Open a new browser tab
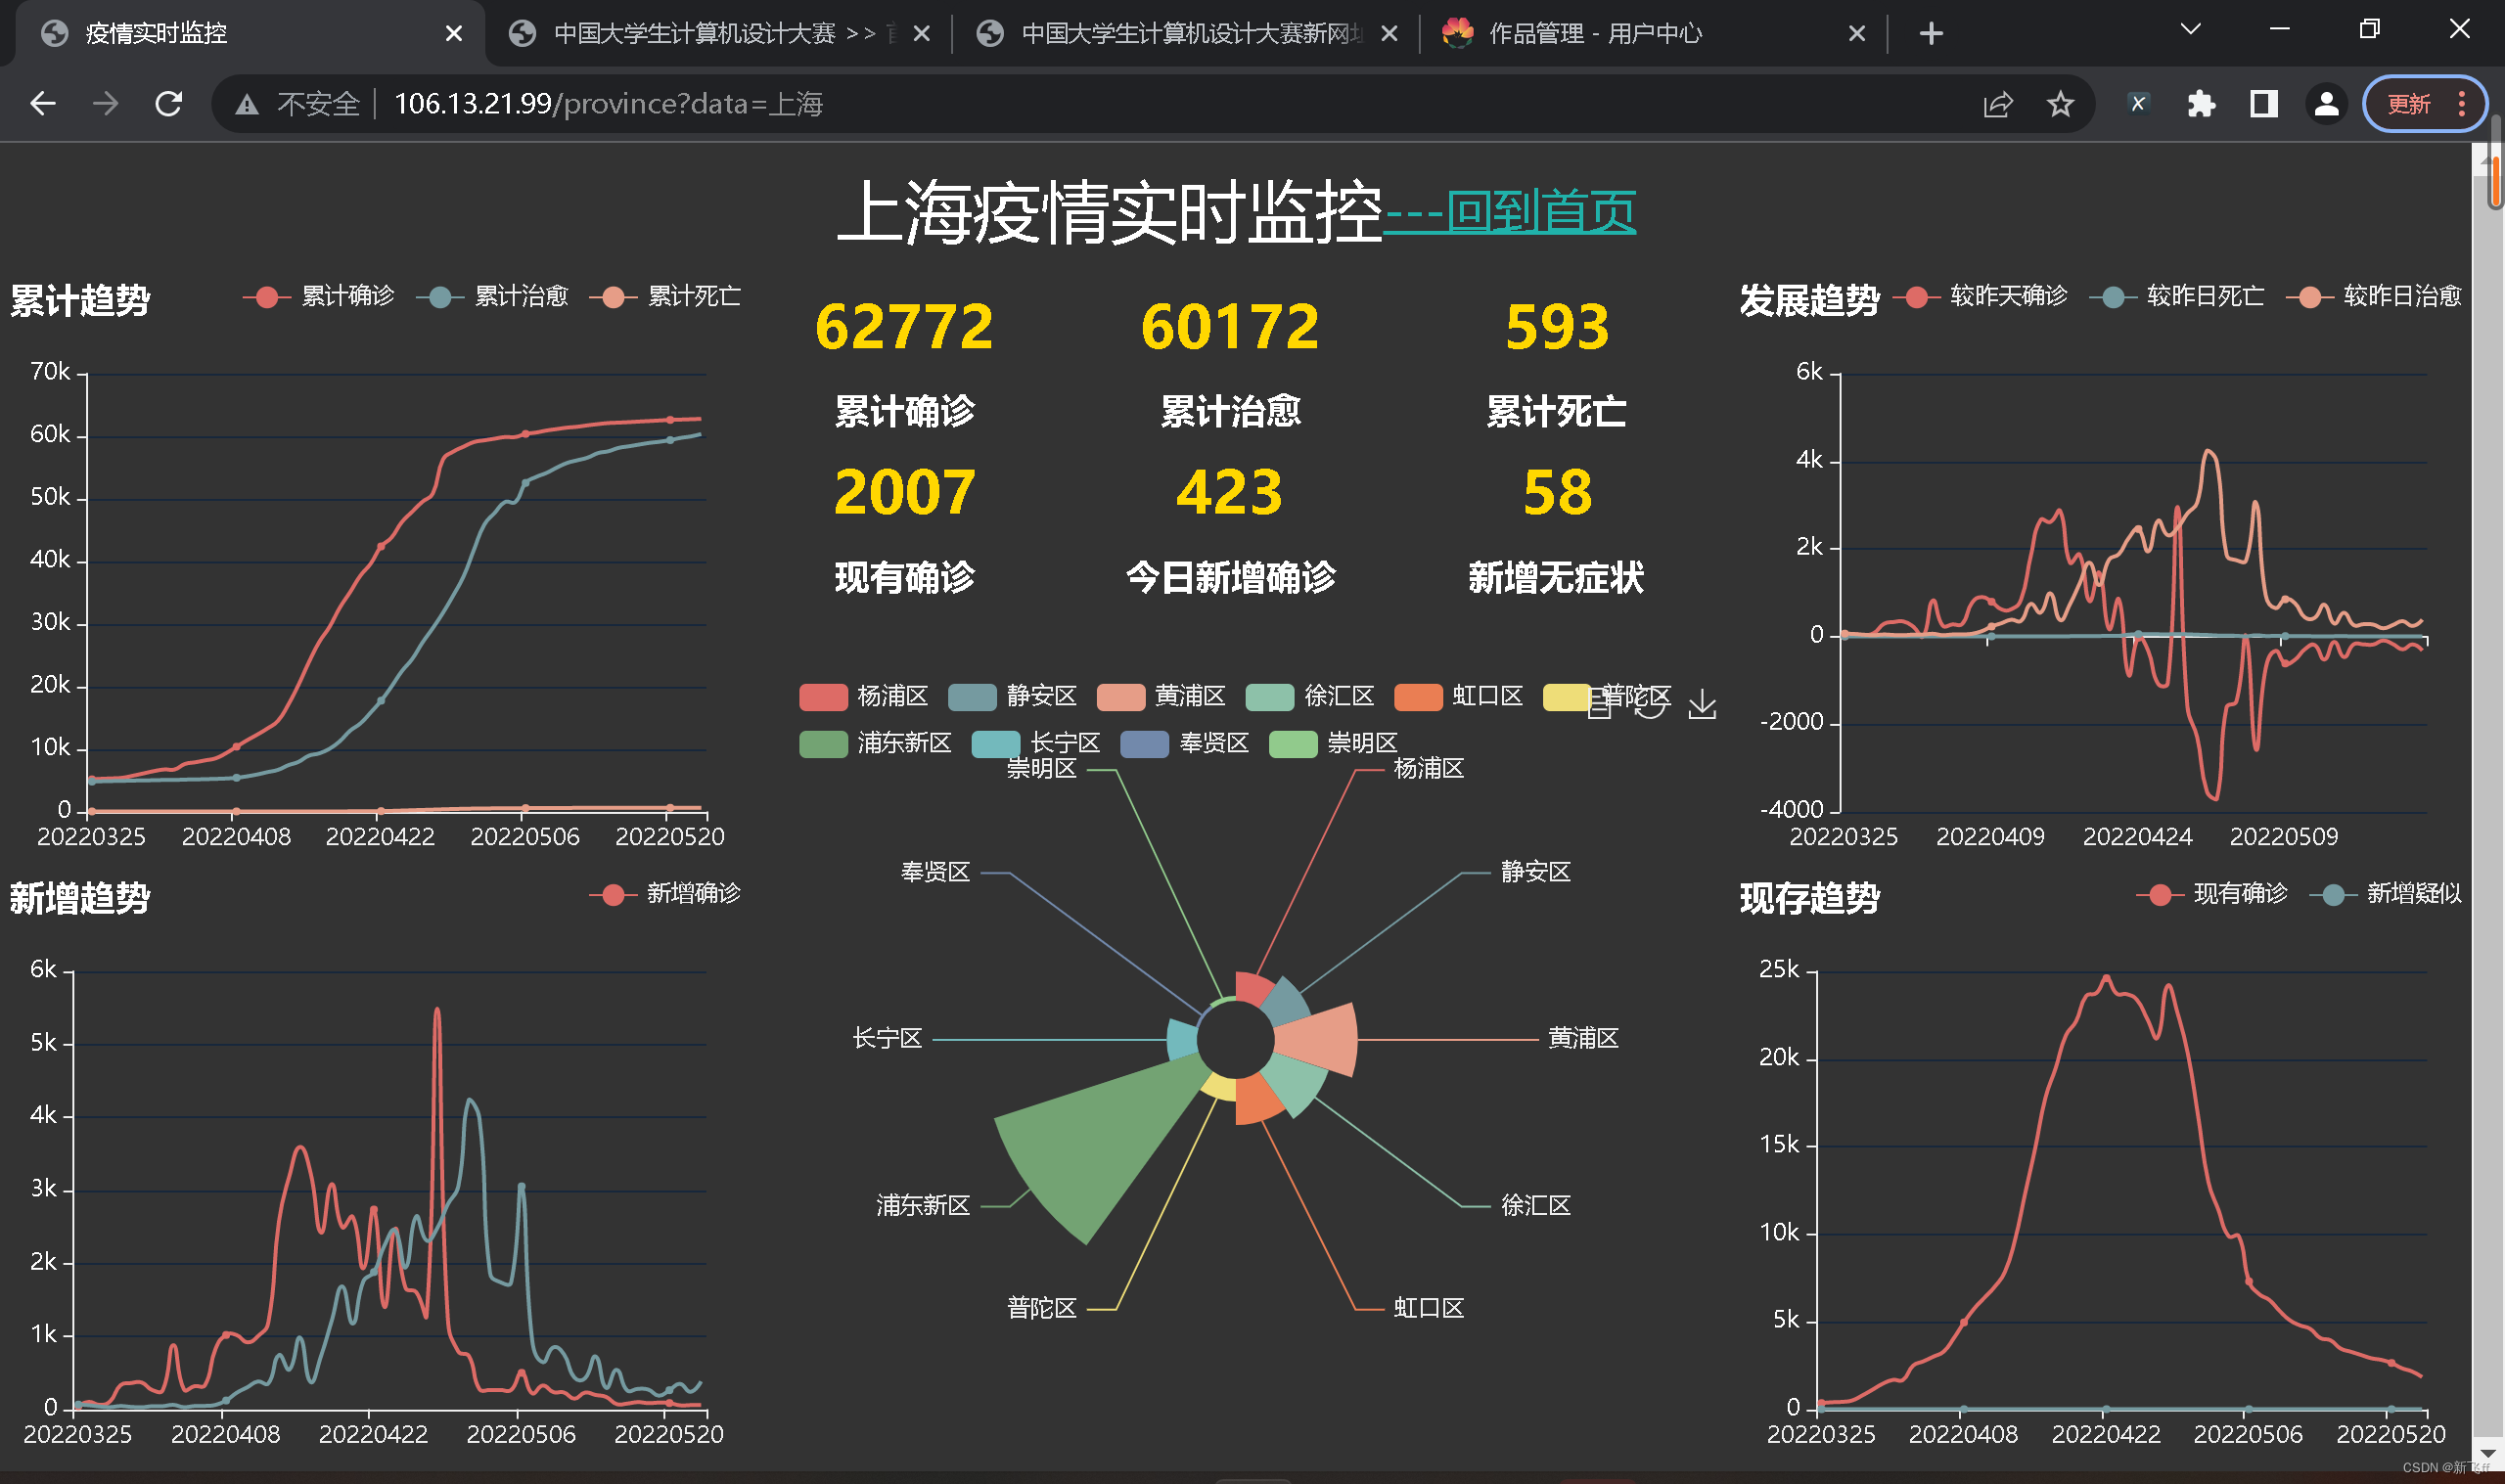The image size is (2505, 1484). [x=1931, y=34]
